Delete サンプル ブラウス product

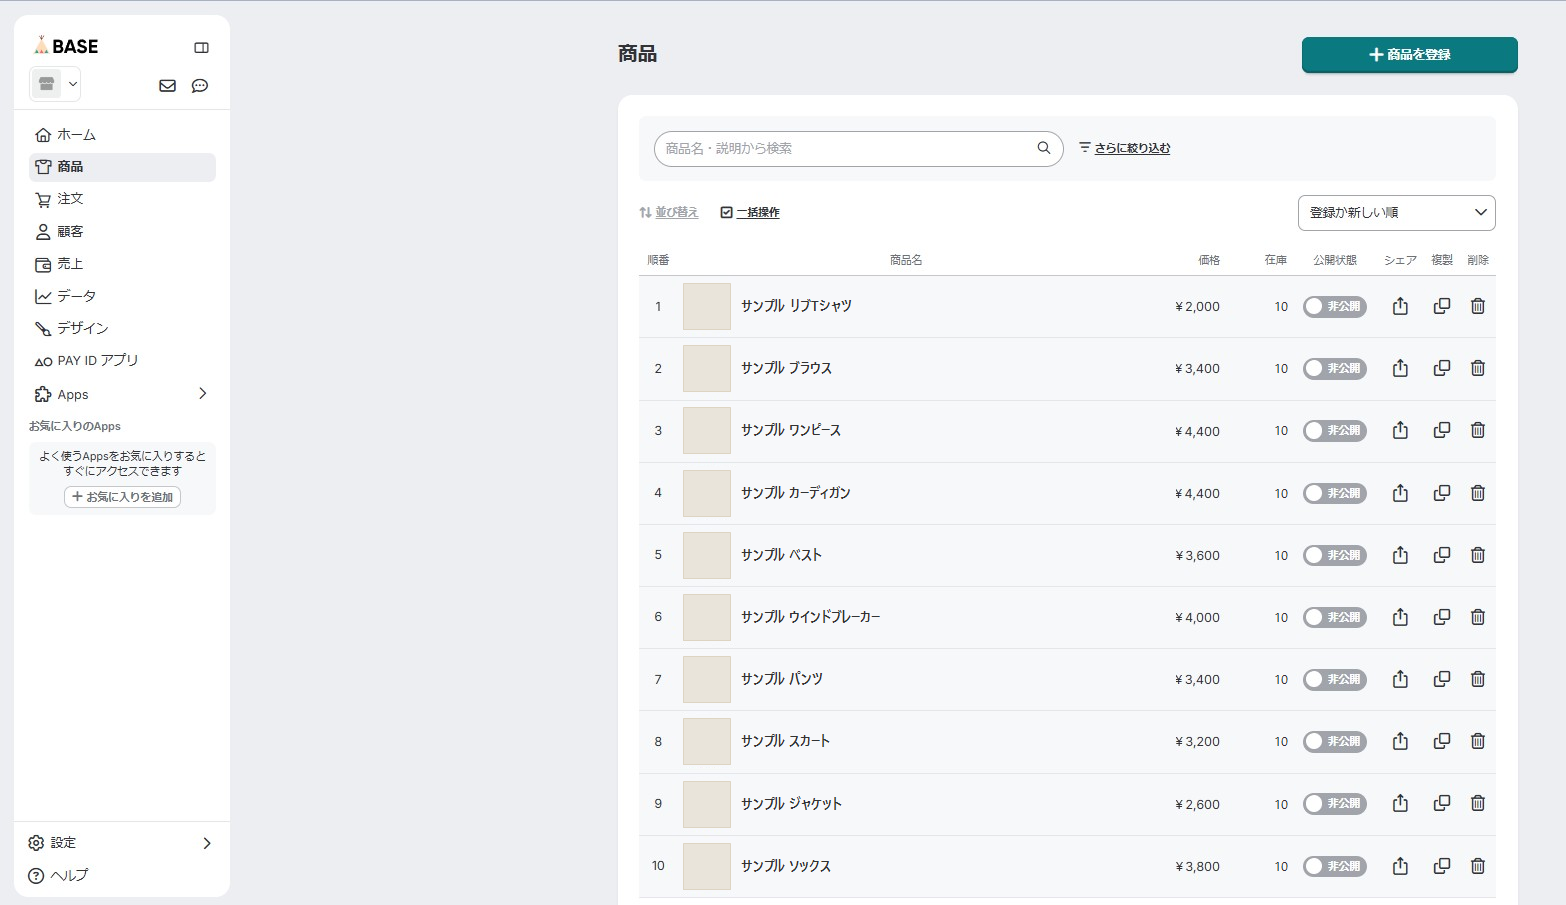[1478, 368]
